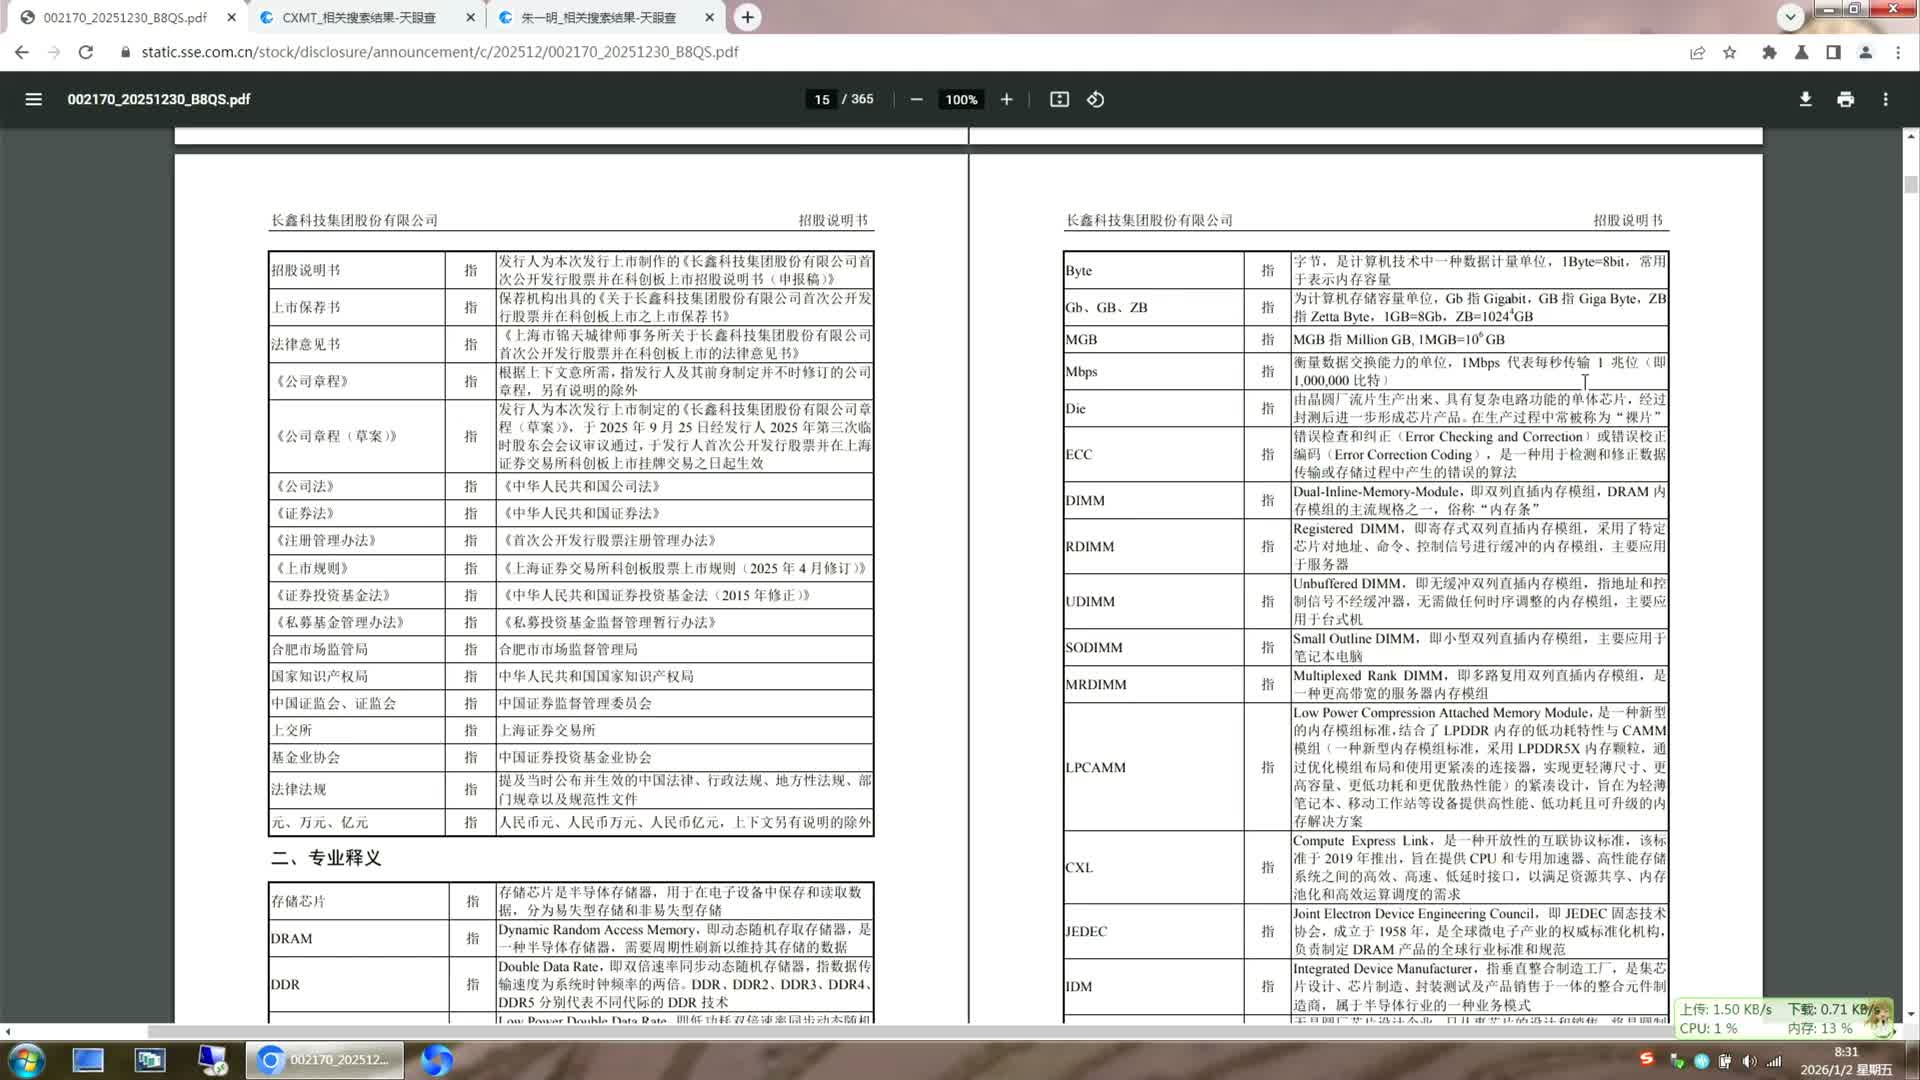Close the 002170_20251230_B8QS.pdf tab

(232, 17)
